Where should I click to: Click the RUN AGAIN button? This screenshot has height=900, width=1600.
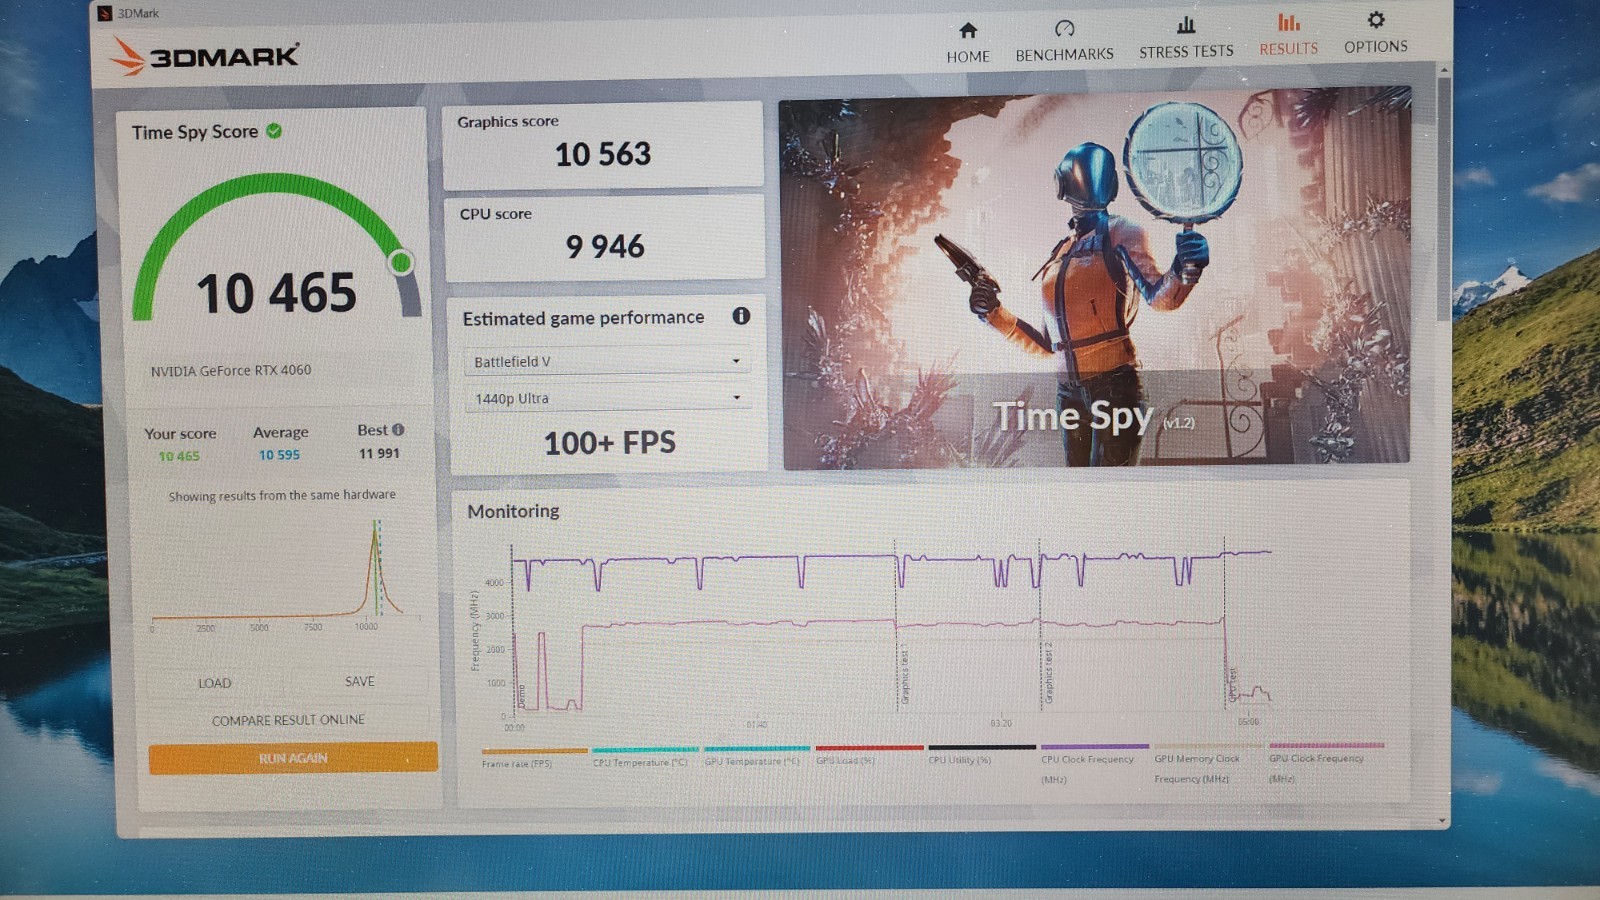[x=293, y=758]
